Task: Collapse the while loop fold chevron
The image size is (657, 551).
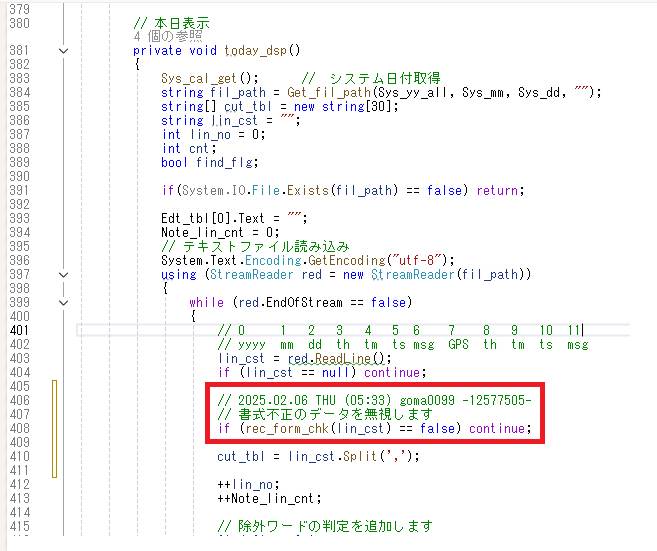Action: [63, 302]
